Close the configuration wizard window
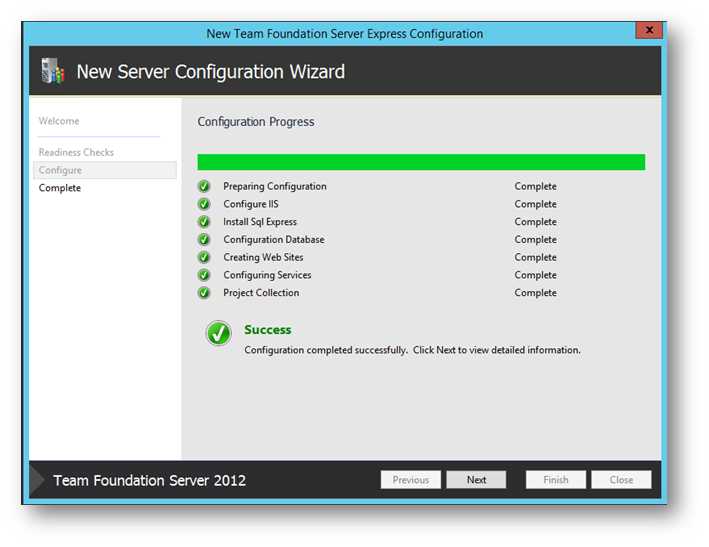The image size is (709, 547). [649, 30]
